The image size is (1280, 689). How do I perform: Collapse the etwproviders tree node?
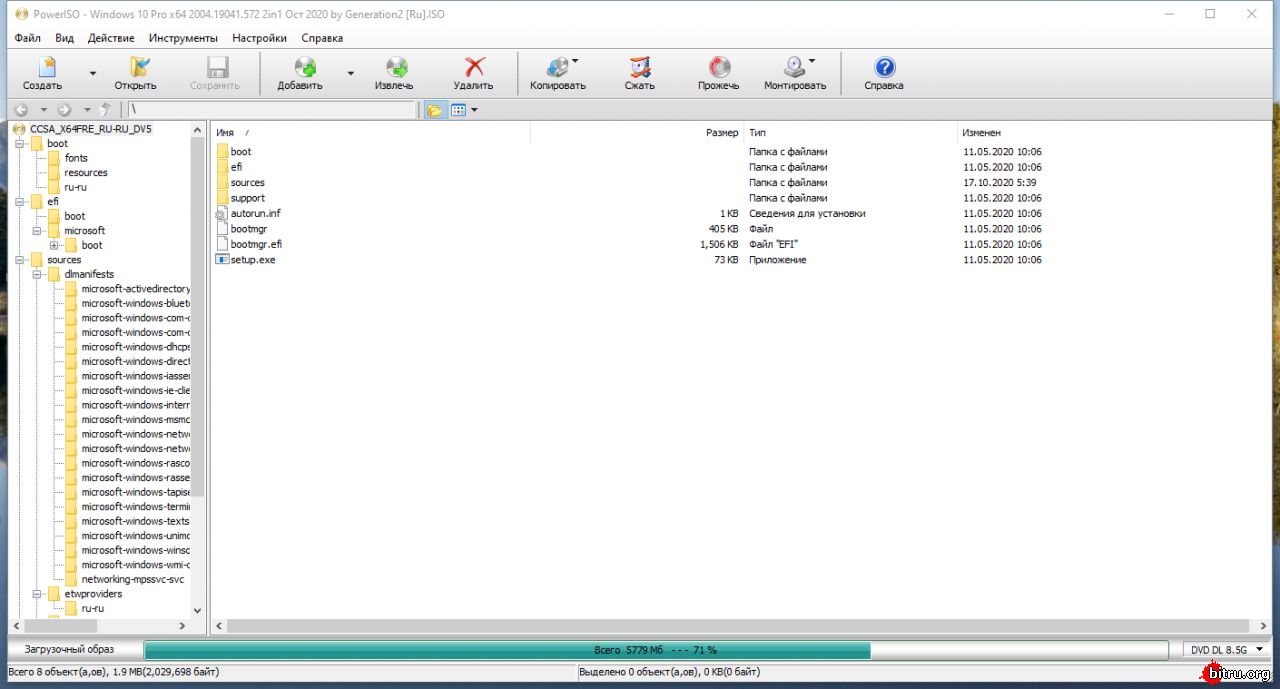click(37, 594)
